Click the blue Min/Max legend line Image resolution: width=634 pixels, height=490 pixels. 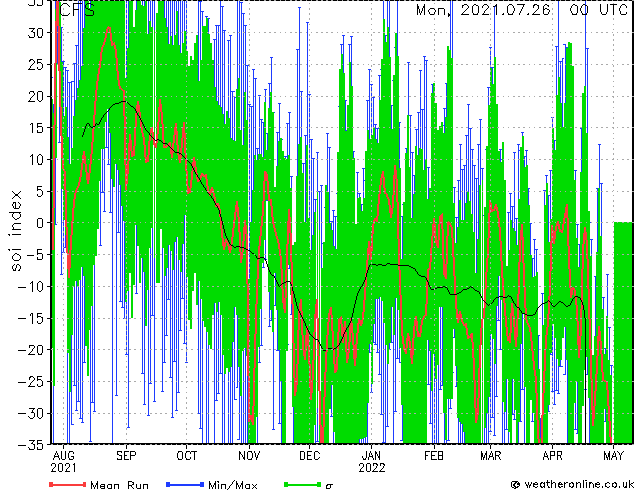point(185,484)
